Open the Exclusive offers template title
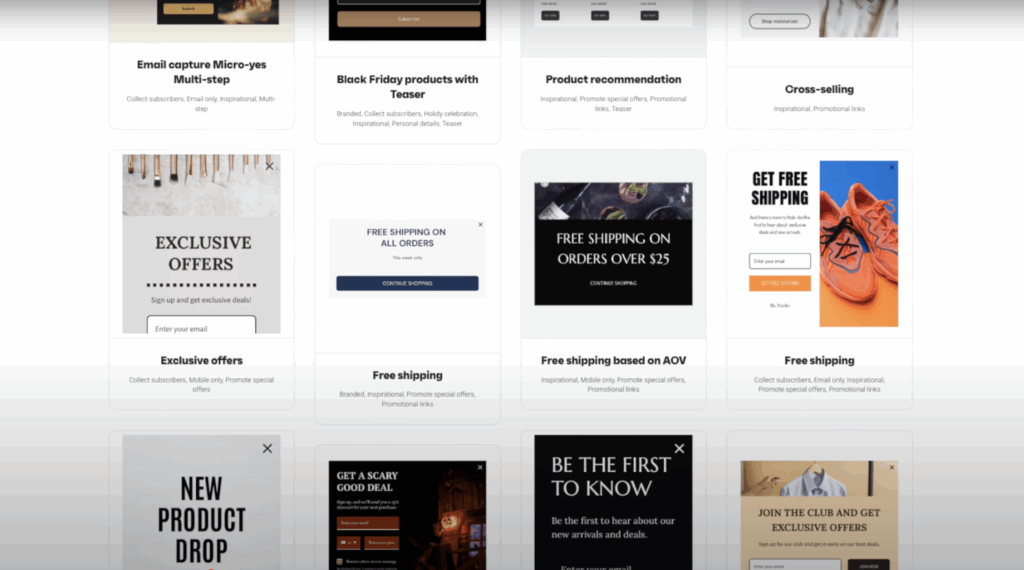This screenshot has height=570, width=1024. pos(201,360)
